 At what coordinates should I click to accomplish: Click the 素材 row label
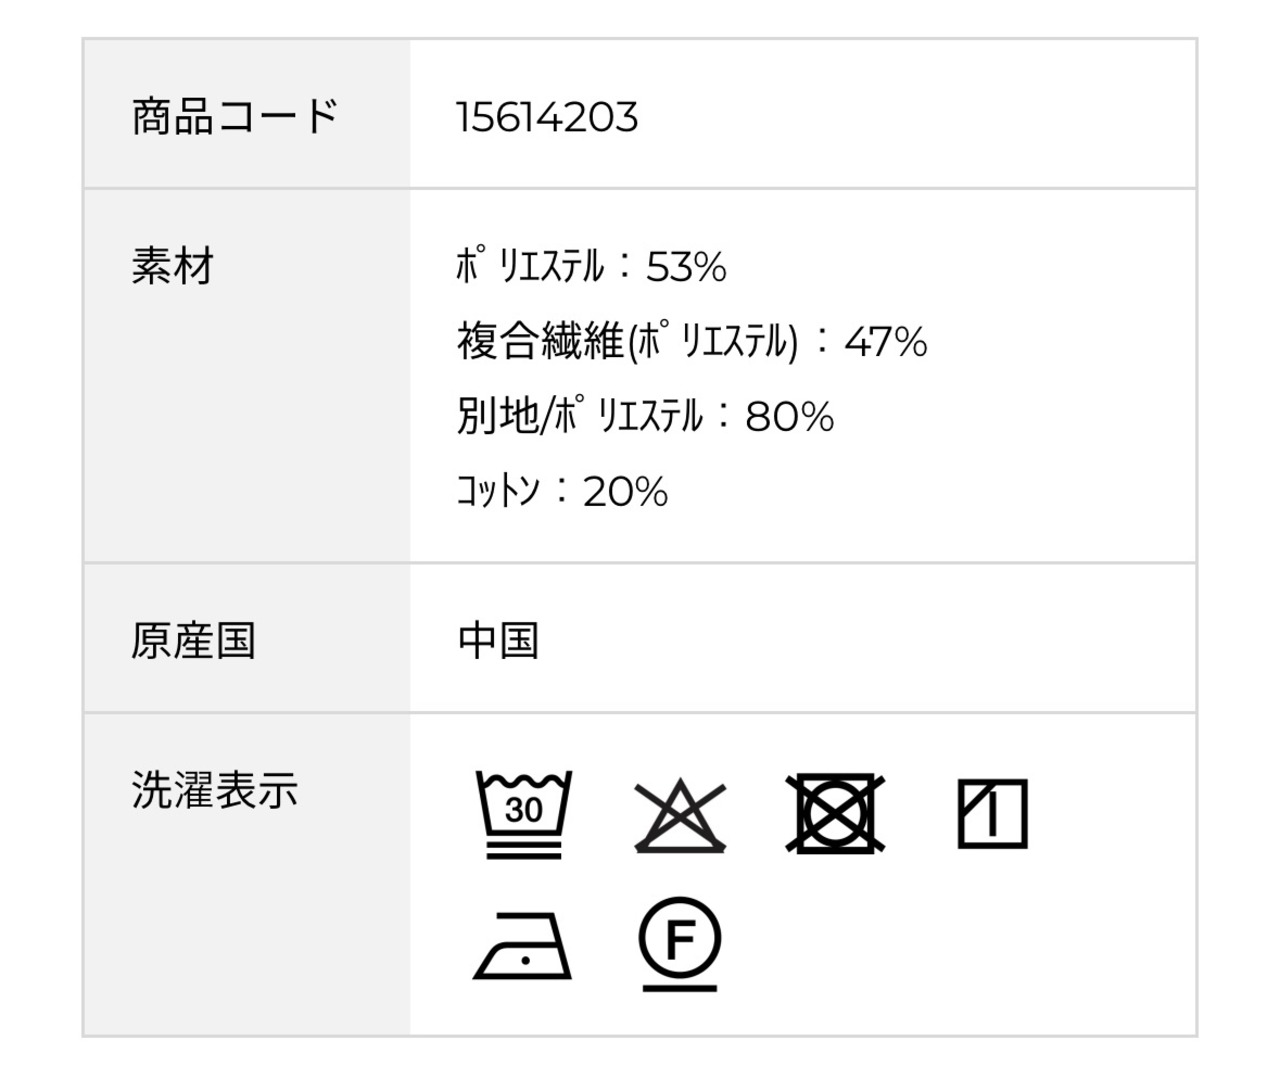[173, 267]
